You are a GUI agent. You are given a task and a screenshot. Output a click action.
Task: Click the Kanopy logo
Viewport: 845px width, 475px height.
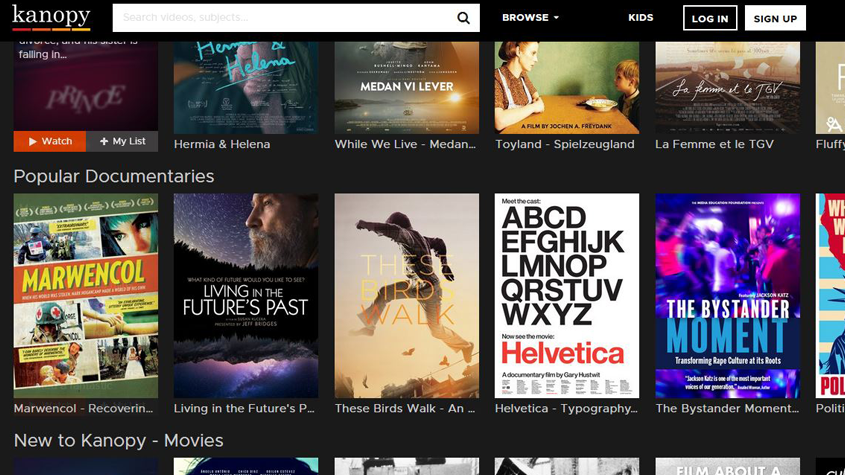coord(51,17)
